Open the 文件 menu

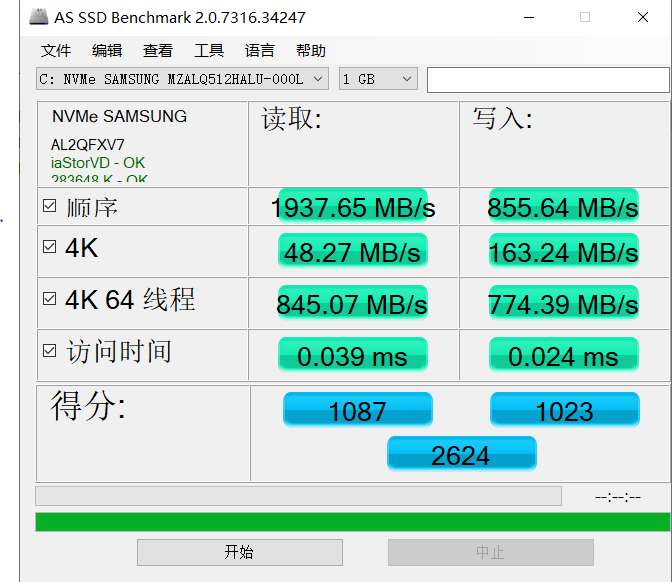tap(56, 51)
